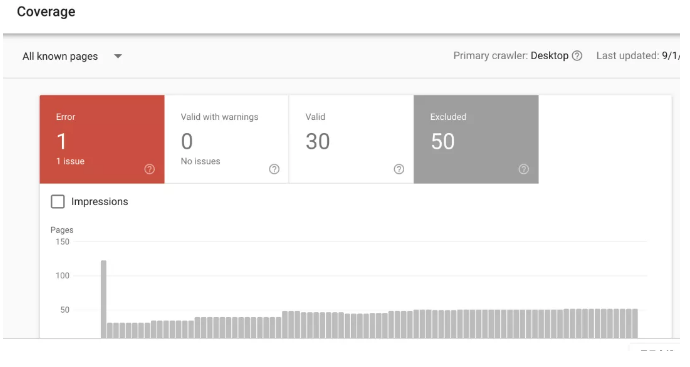The image size is (690, 367).
Task: Open the All known pages filter
Action: click(x=72, y=56)
